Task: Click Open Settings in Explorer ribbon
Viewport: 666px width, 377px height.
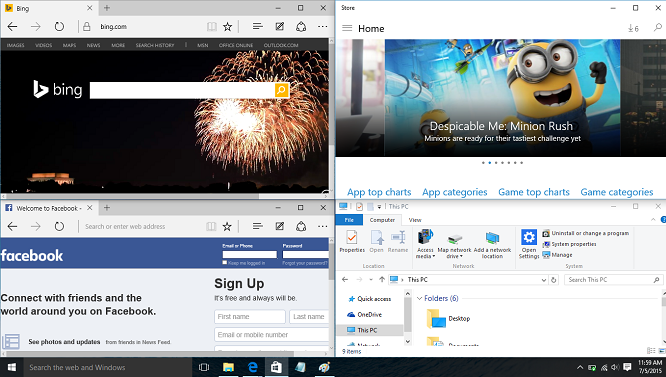Action: [x=529, y=244]
